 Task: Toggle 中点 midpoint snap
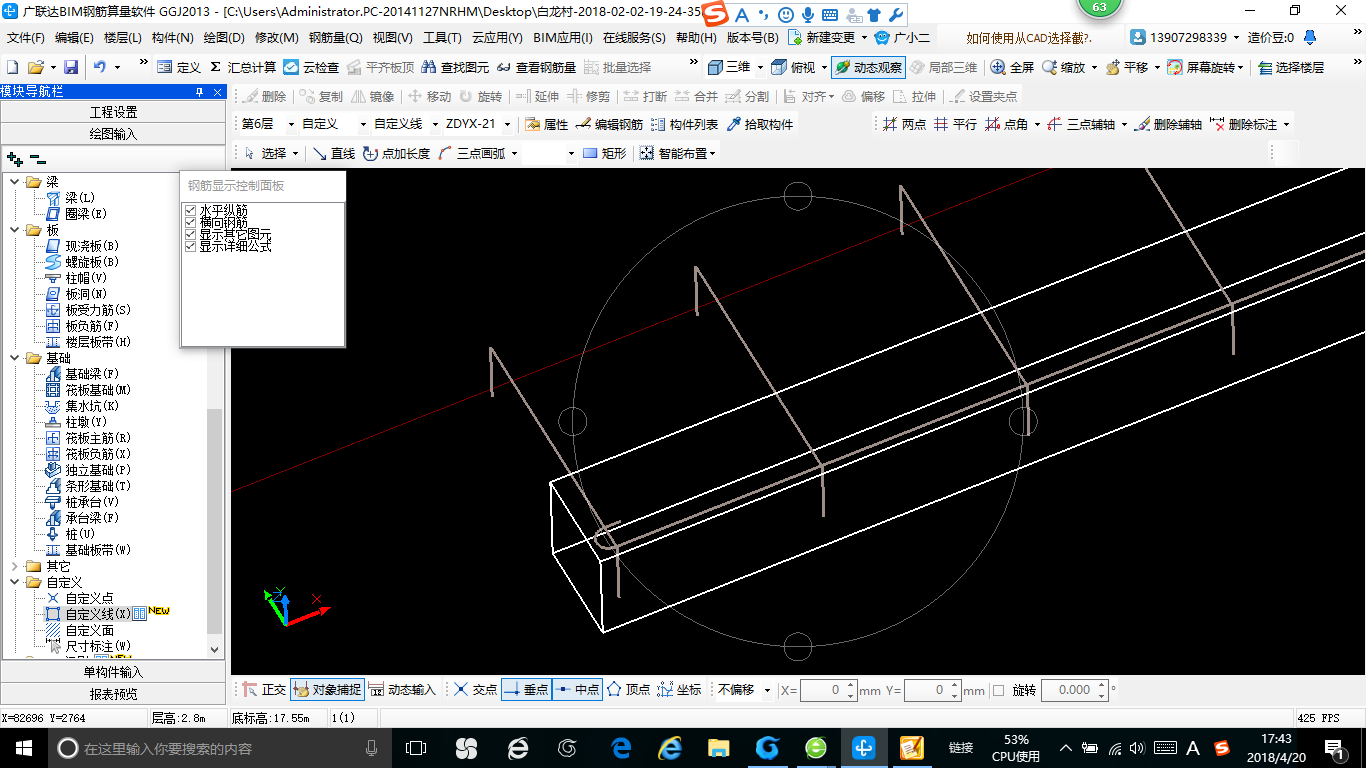click(577, 690)
